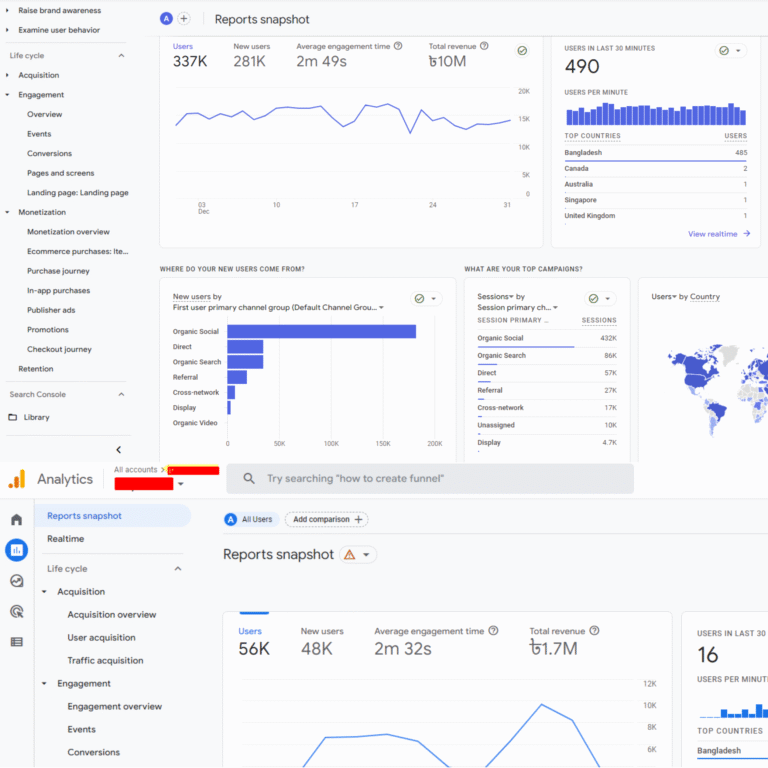Click the Add comparison button
The image size is (768, 768).
pyautogui.click(x=327, y=520)
